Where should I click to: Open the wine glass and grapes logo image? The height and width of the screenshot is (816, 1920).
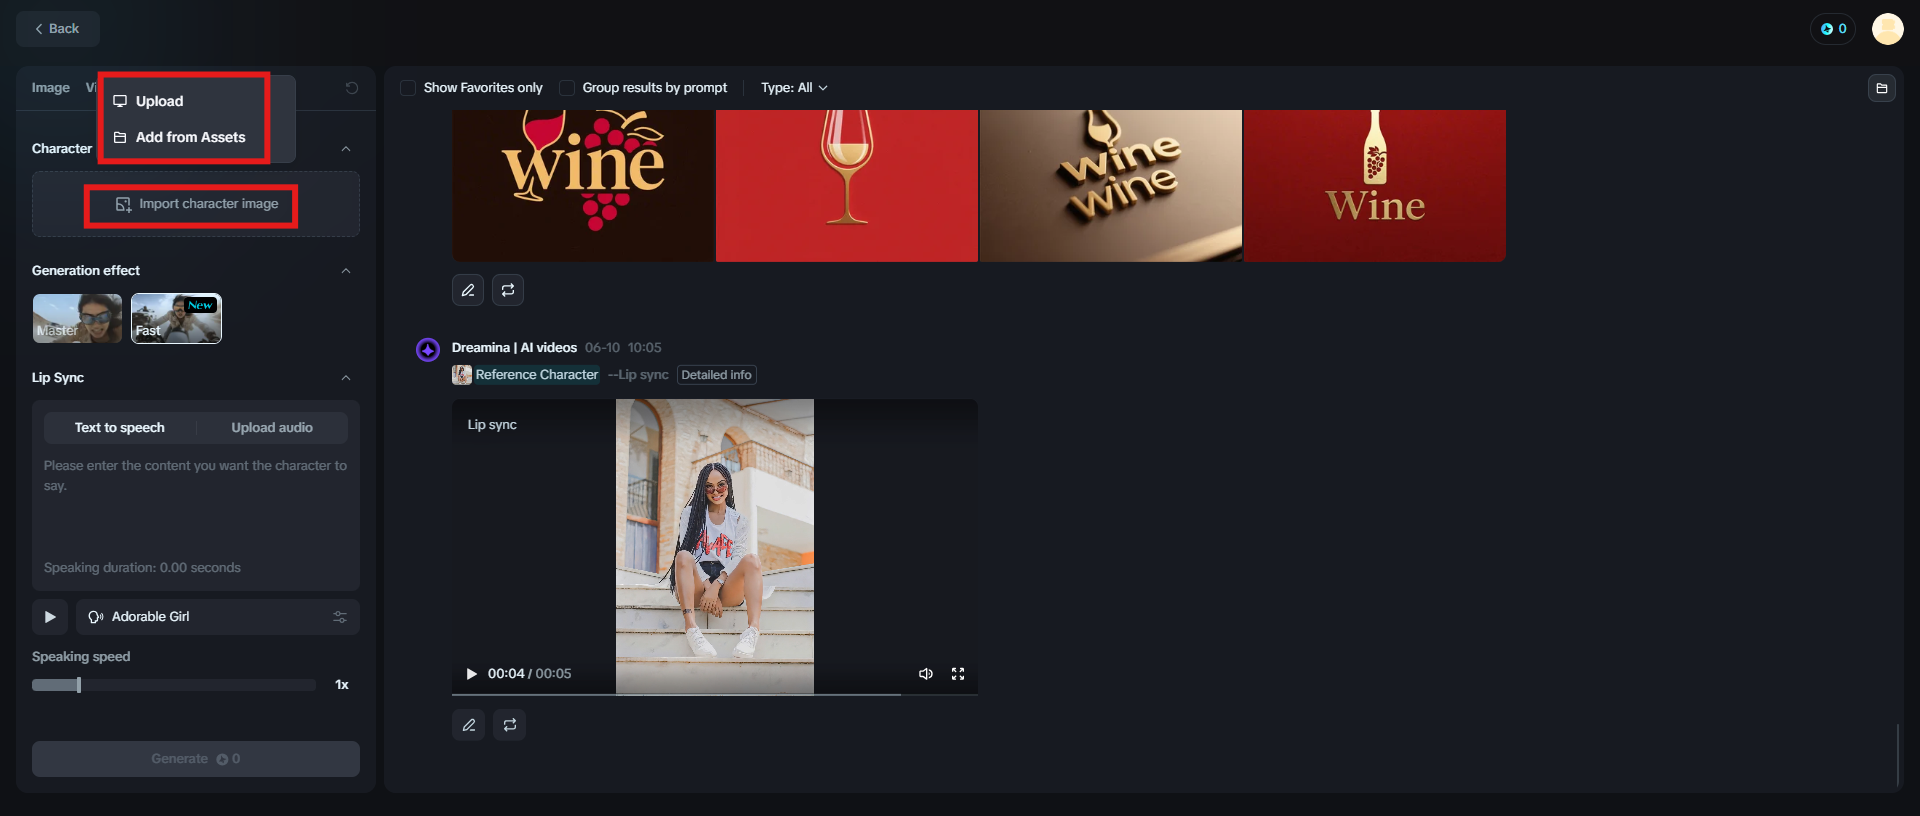tap(583, 186)
